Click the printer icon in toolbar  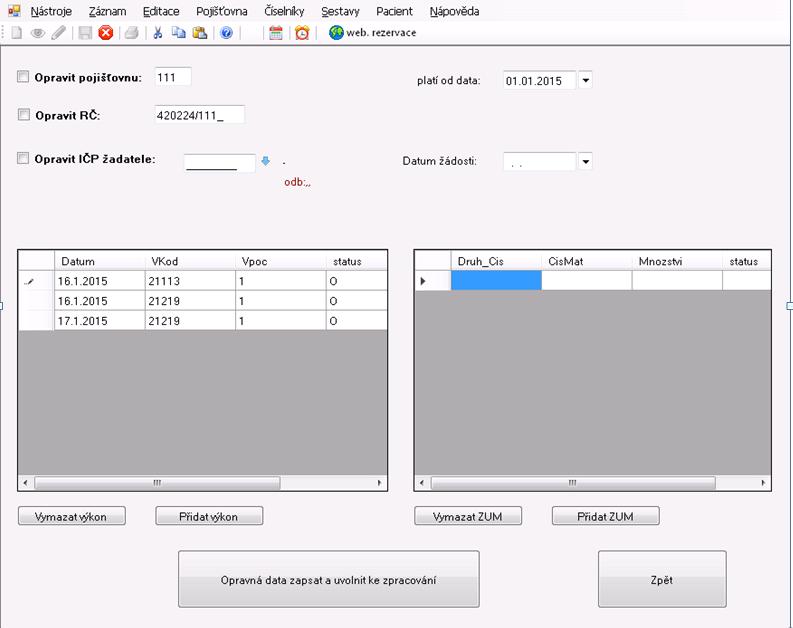[131, 33]
